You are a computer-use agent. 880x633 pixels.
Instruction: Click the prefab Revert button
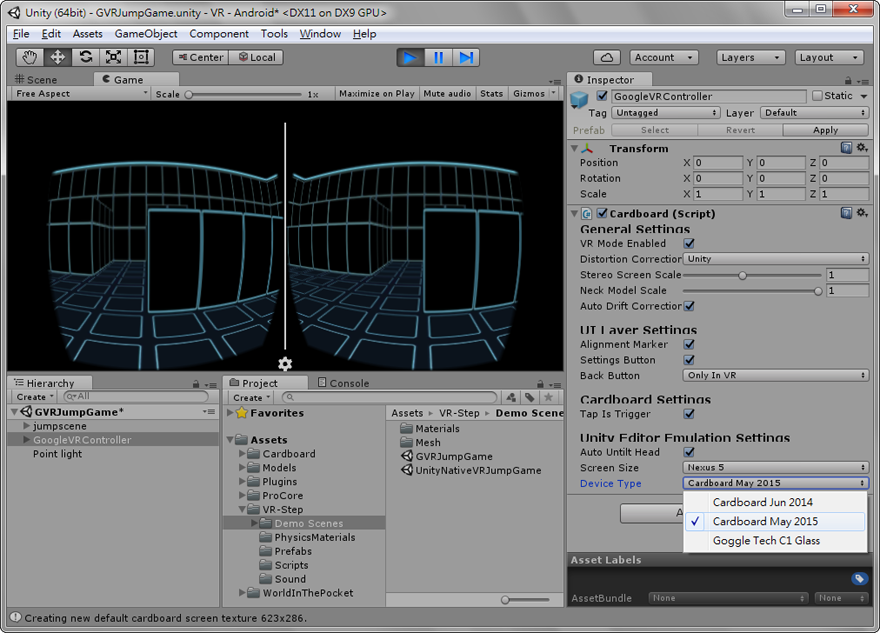pos(740,130)
